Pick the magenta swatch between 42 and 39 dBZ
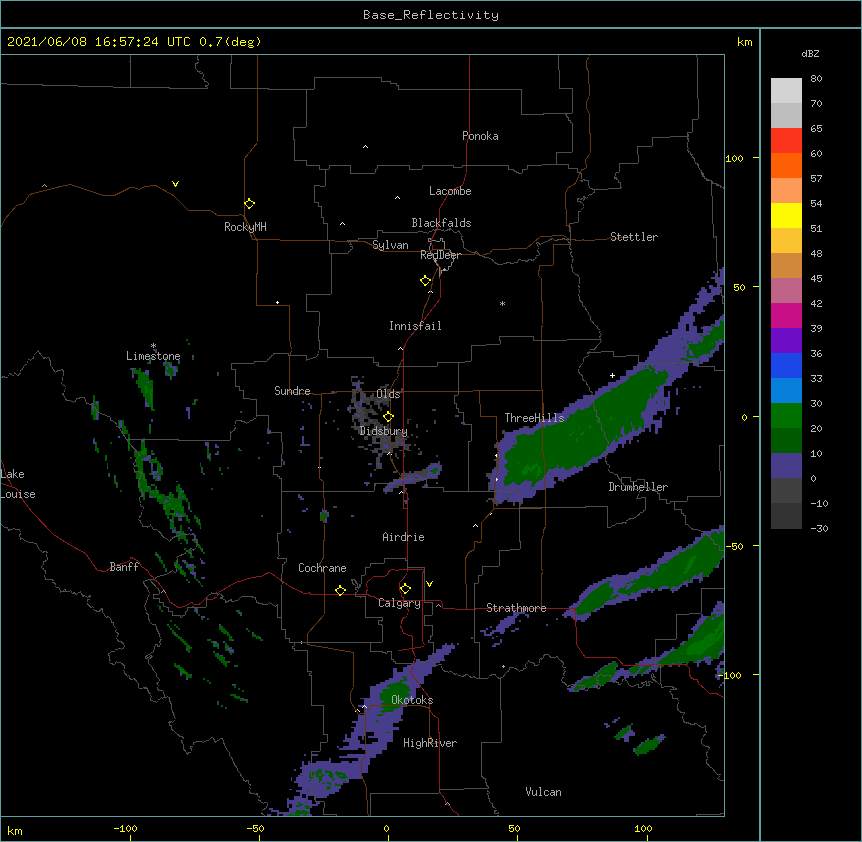Screen dimensions: 862x842 [x=786, y=315]
